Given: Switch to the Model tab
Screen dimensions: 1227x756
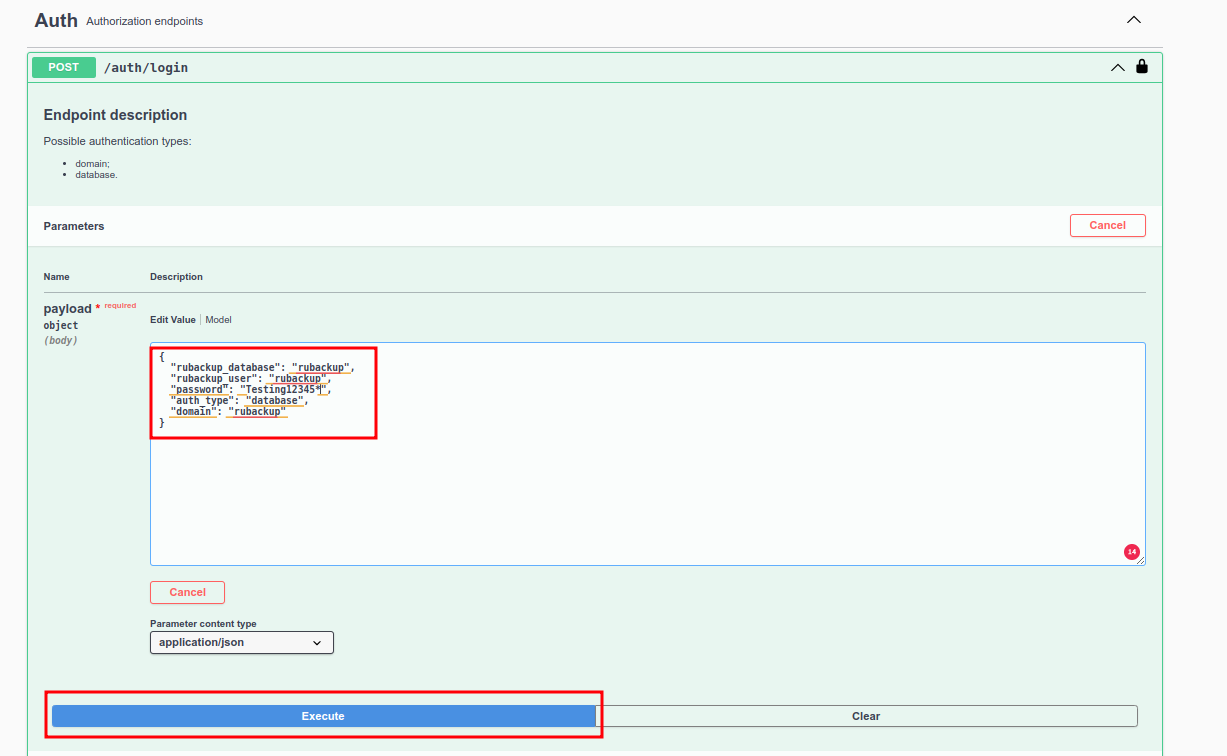Looking at the screenshot, I should pos(218,320).
